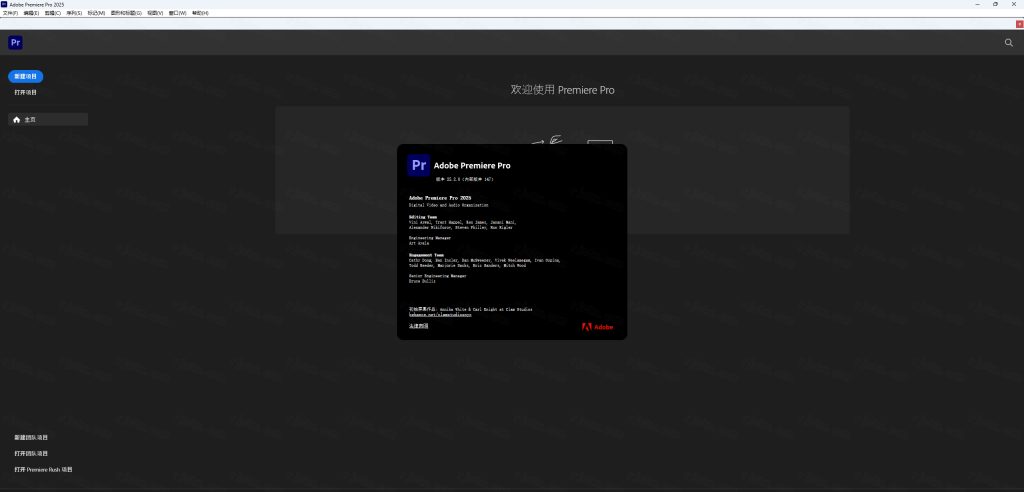This screenshot has width=1024, height=492.
Task: Select 新建团队项目 in the sidebar
Action: (x=31, y=438)
